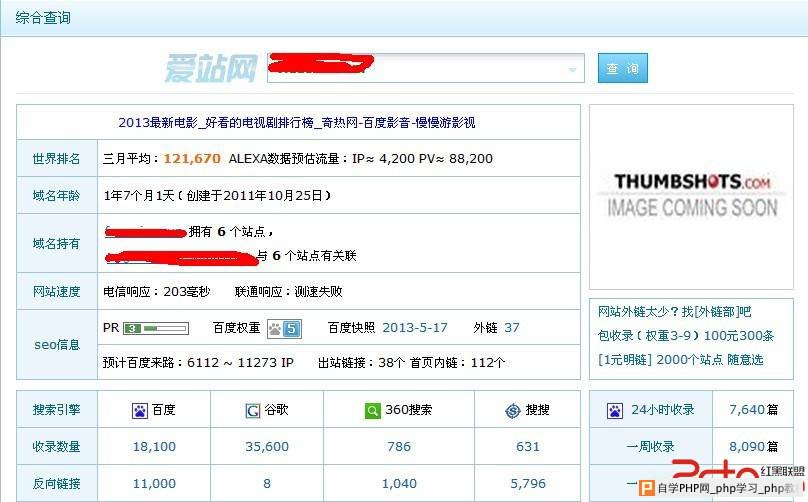The width and height of the screenshot is (808, 502).
Task: Click the 收录数量 row label
Action: point(57,446)
